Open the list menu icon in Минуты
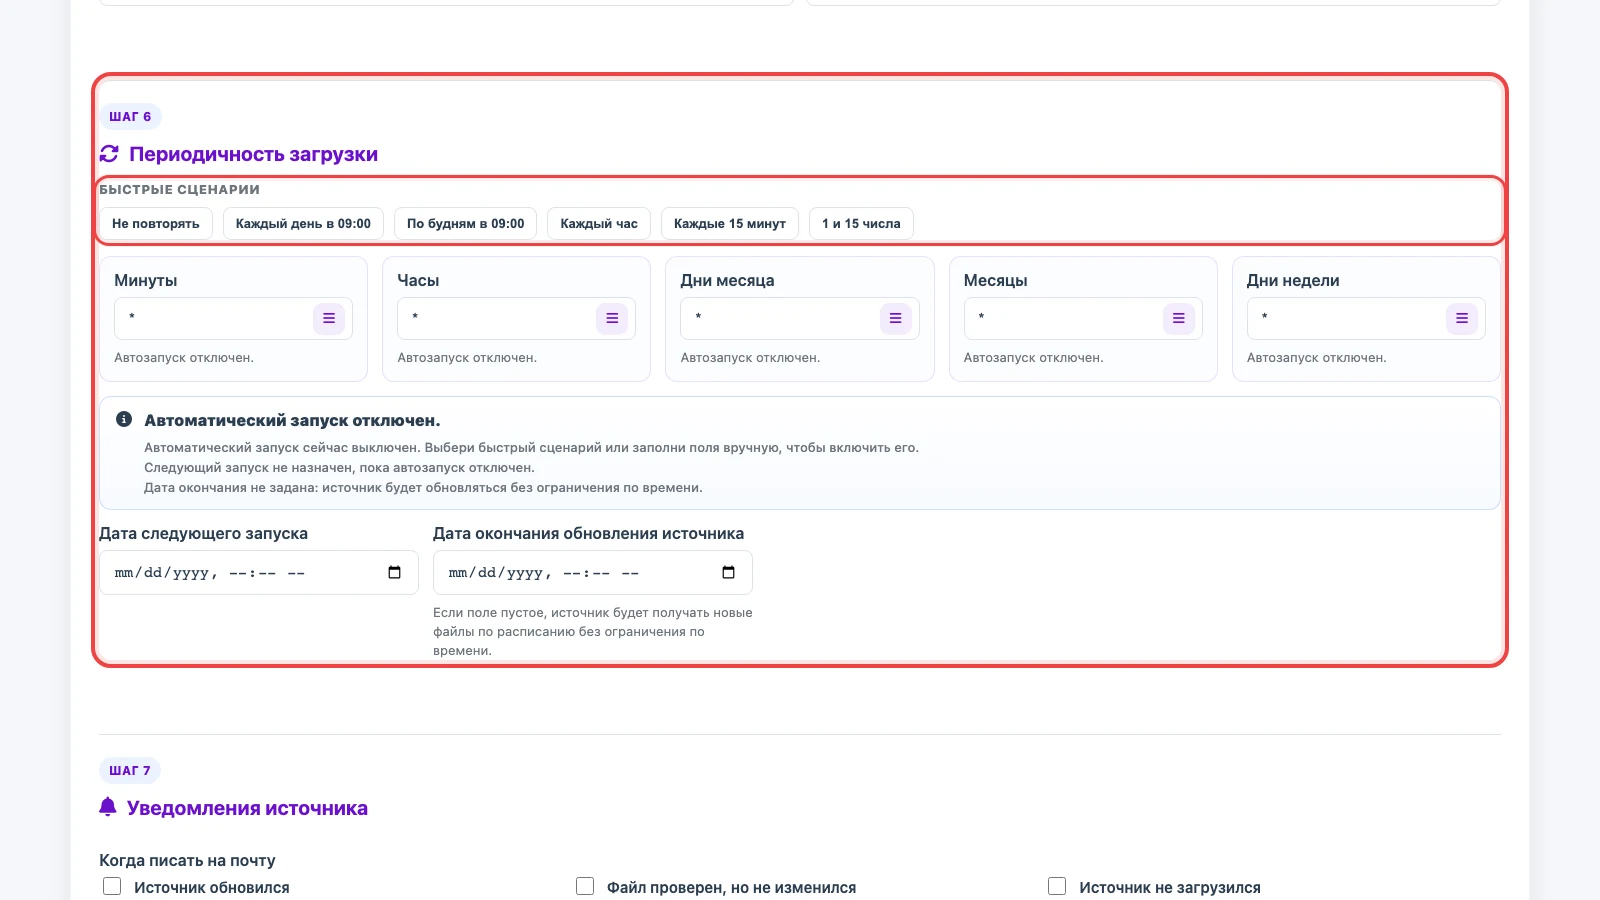 click(x=329, y=318)
